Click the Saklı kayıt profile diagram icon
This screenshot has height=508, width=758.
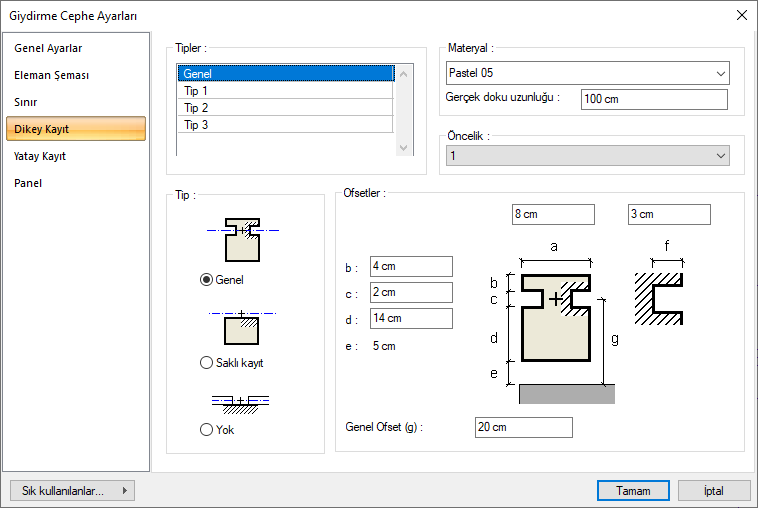(x=242, y=325)
